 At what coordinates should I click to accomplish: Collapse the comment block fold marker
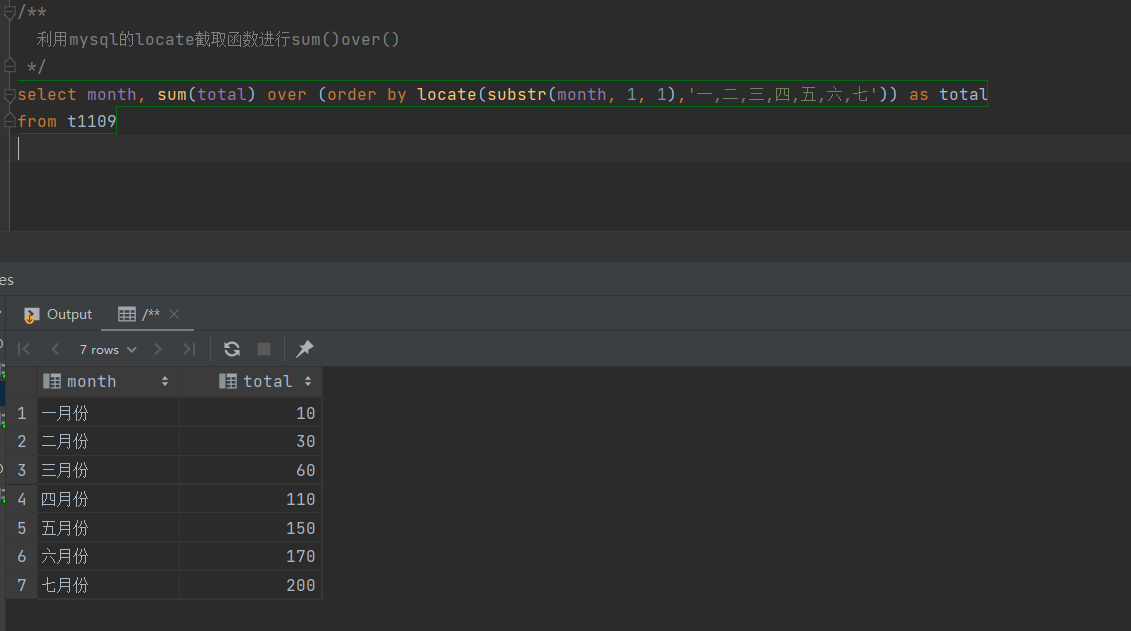tap(10, 12)
